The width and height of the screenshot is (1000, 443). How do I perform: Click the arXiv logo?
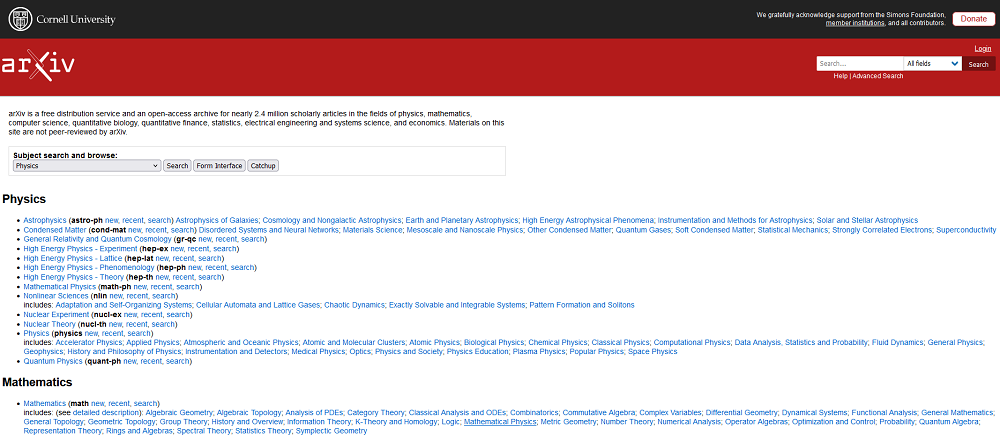point(38,66)
